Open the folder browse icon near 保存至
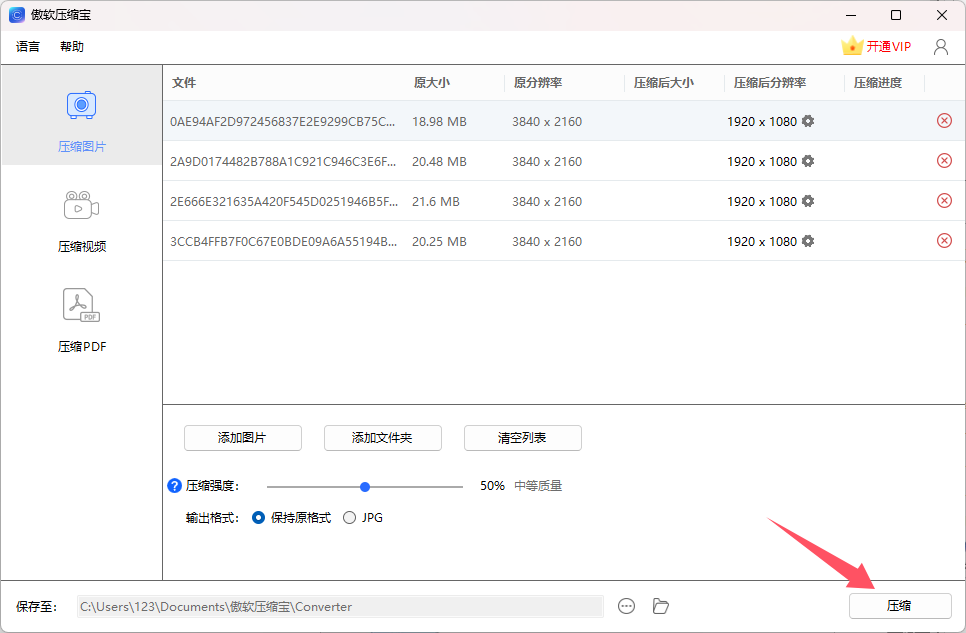The height and width of the screenshot is (633, 966). tap(660, 606)
